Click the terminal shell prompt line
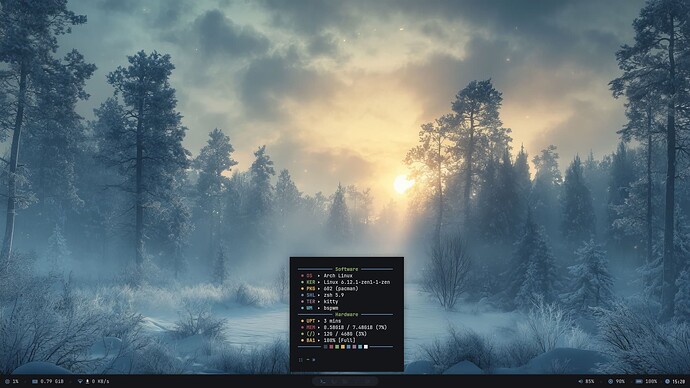Screen dimensions: 690x388 tap(307, 360)
